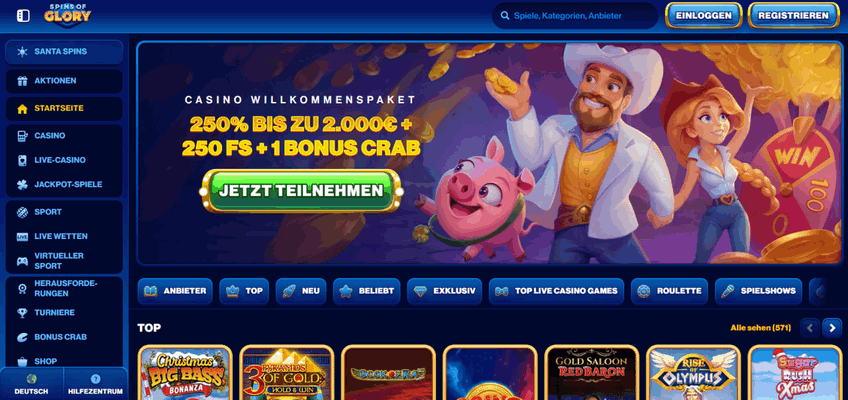Open the Hilfezentrum help button
This screenshot has width=848, height=400.
96,384
